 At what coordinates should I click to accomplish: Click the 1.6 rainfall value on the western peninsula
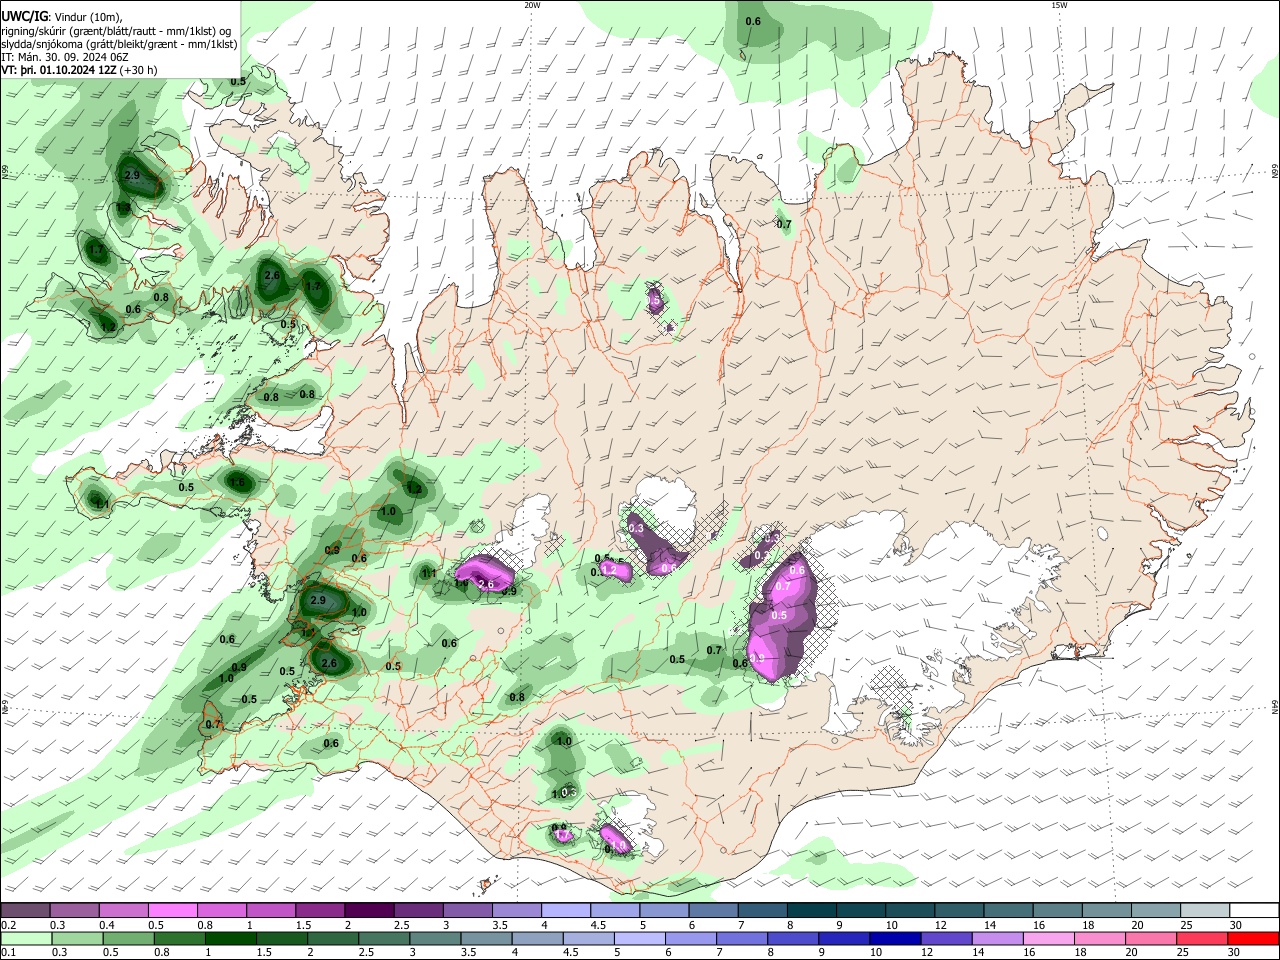coord(238,482)
